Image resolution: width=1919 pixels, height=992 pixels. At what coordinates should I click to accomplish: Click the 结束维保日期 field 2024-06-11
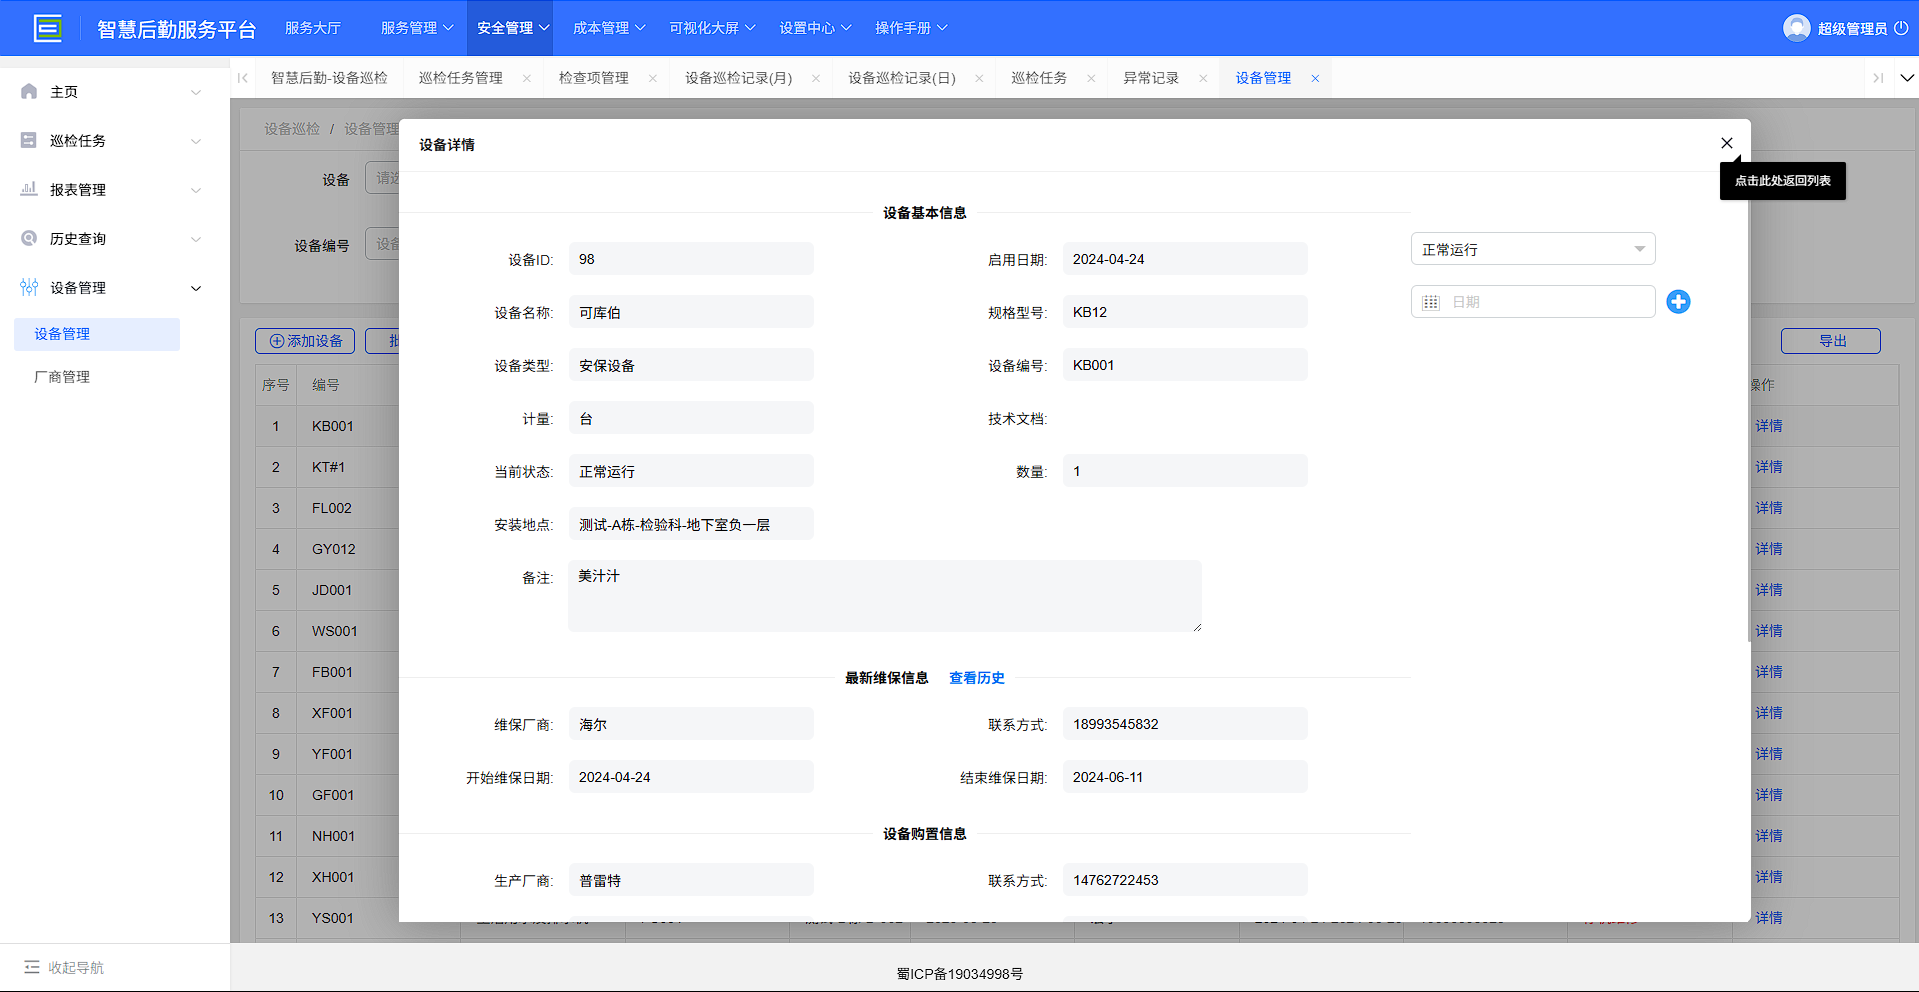pos(1185,777)
